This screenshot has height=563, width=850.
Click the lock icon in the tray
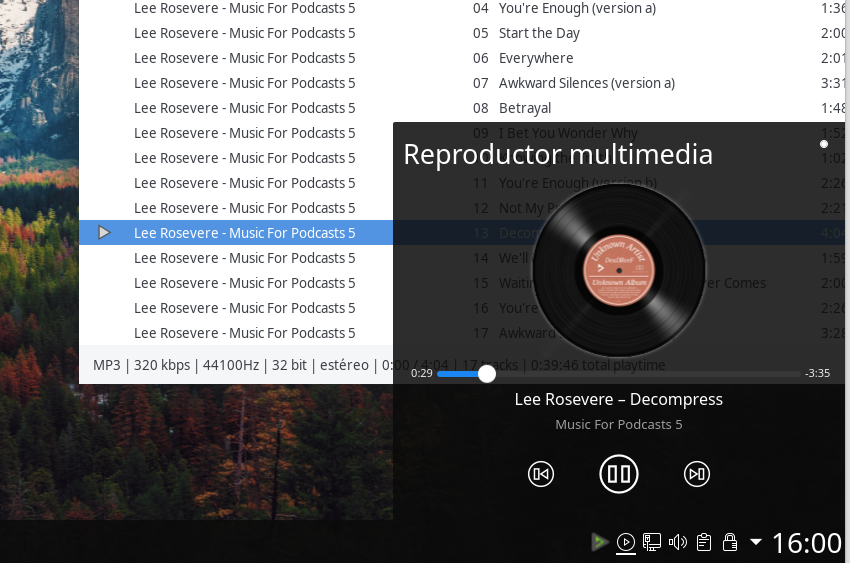coord(730,542)
